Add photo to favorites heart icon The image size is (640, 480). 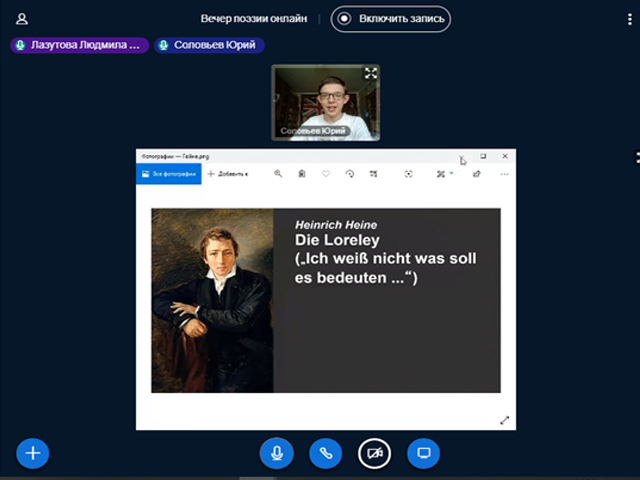[326, 174]
